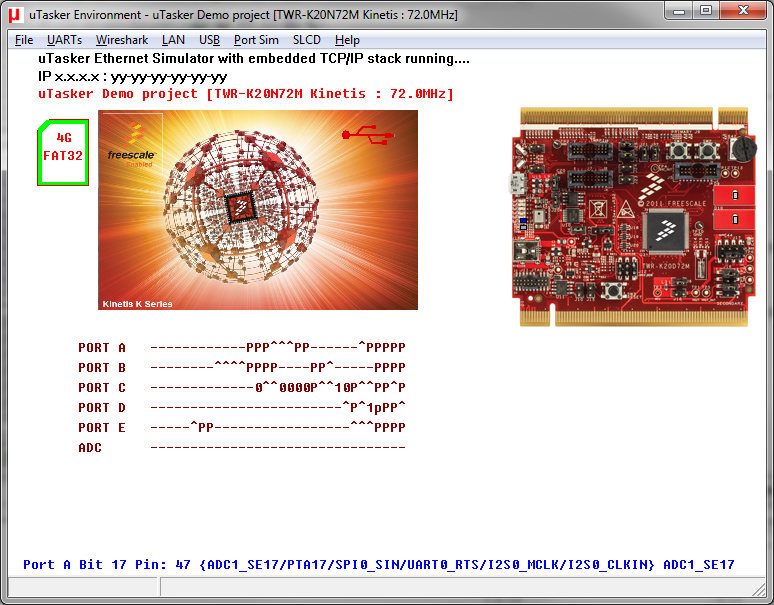
Task: Click the 4G FAT32 SD card icon
Action: point(63,152)
